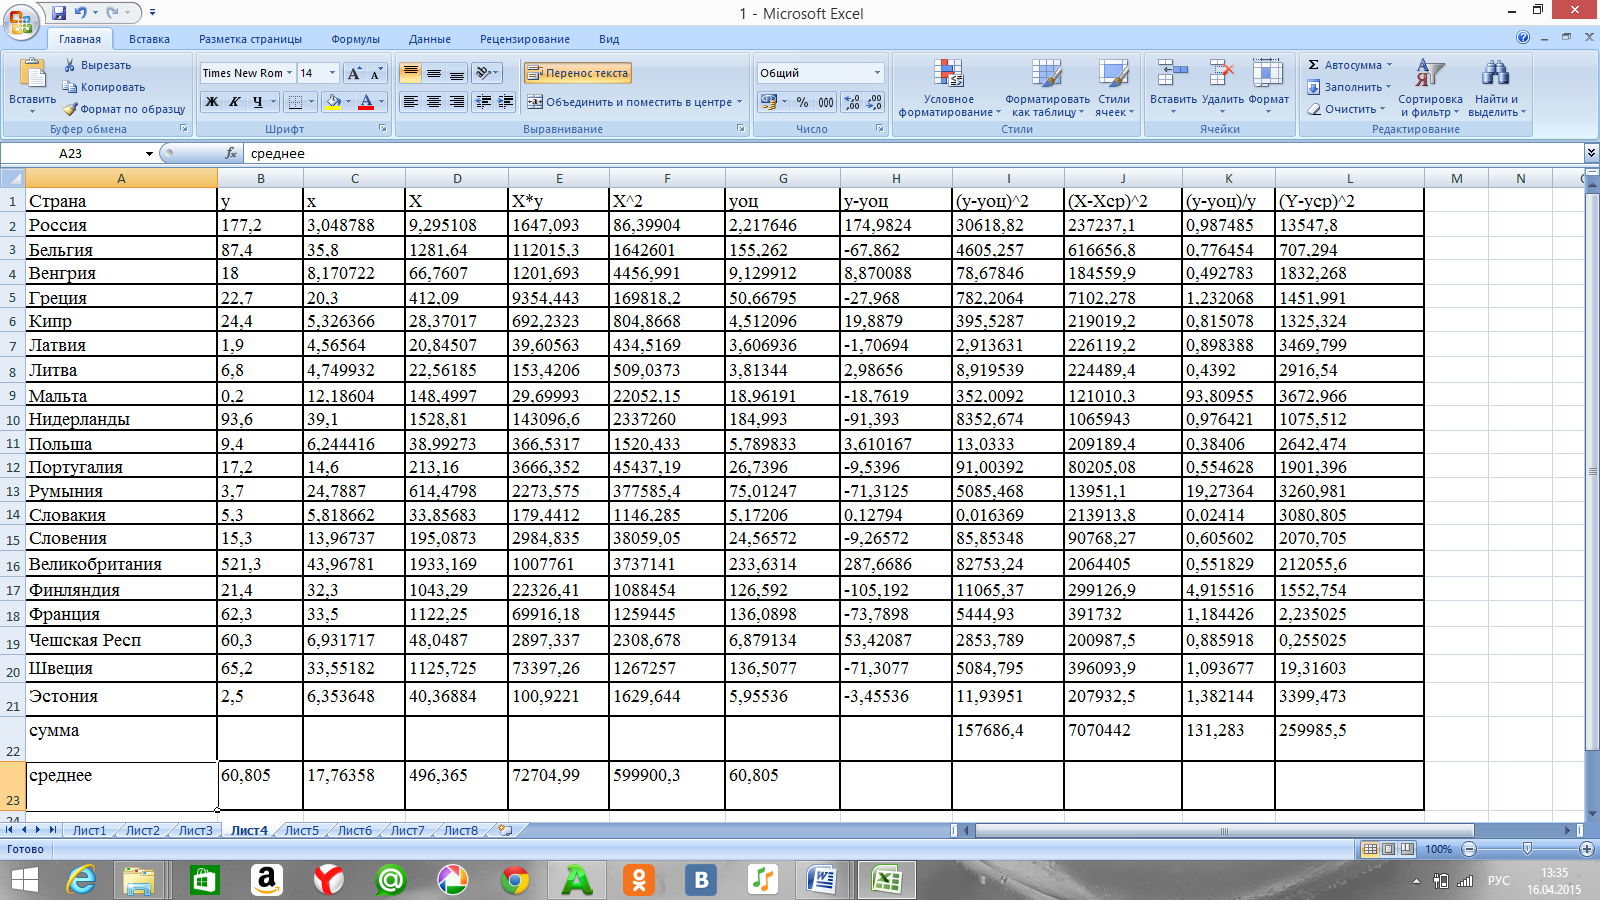Image resolution: width=1600 pixels, height=900 pixels.
Task: Click the yellow fill color bucket
Action: 333,102
